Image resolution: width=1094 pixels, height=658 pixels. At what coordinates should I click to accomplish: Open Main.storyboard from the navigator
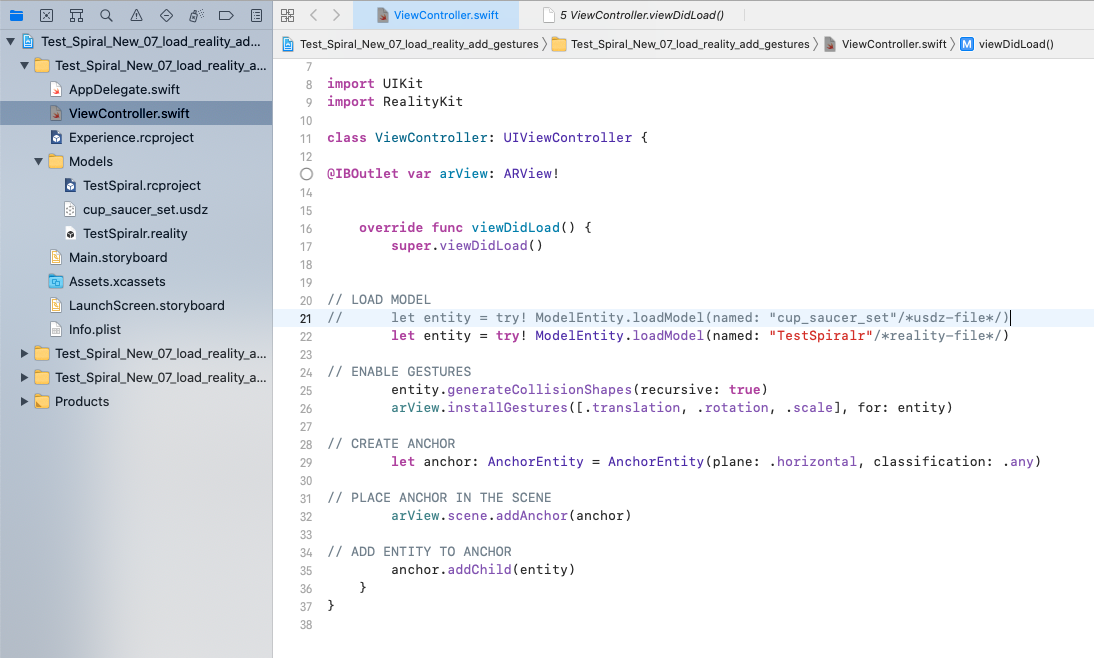pyautogui.click(x=118, y=258)
